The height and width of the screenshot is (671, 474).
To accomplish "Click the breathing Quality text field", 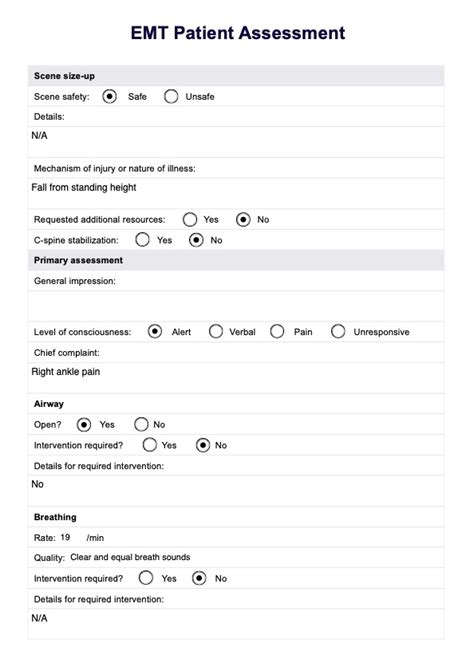I will [255, 557].
